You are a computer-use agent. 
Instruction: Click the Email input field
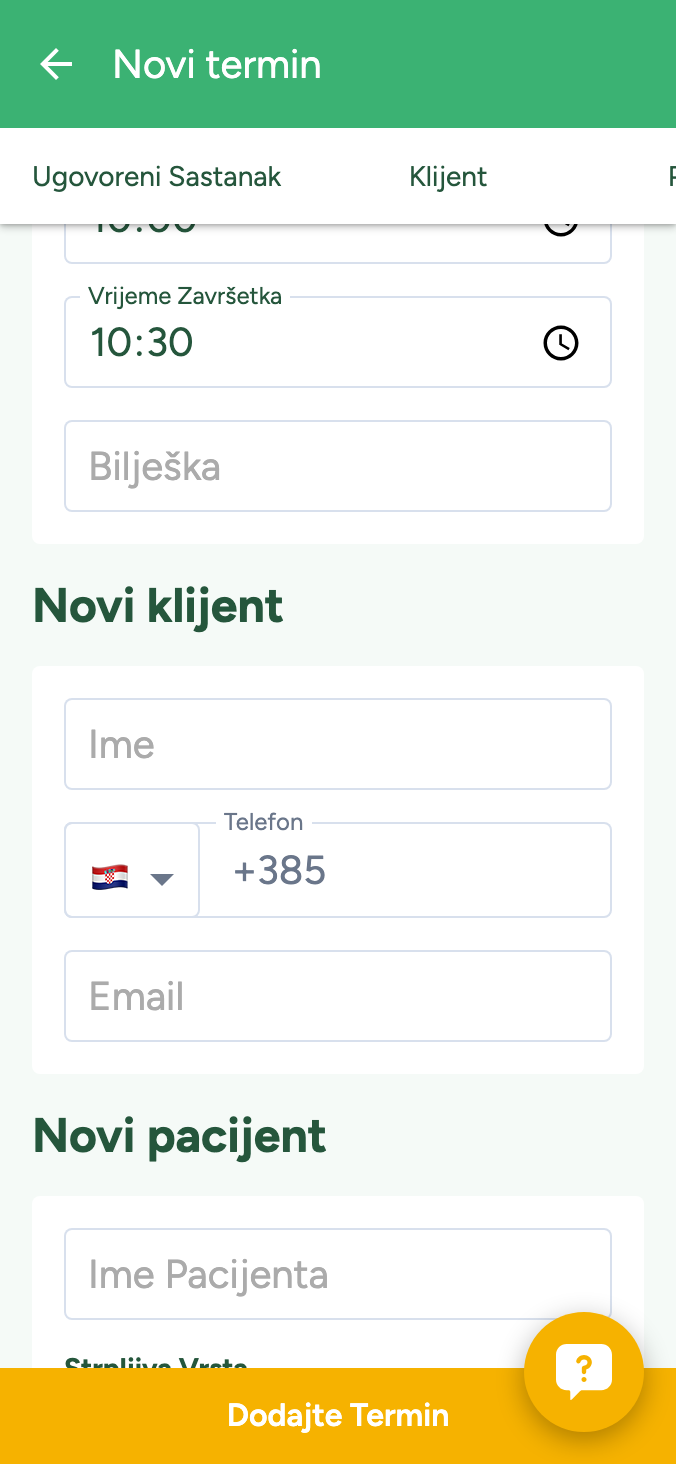tap(337, 997)
